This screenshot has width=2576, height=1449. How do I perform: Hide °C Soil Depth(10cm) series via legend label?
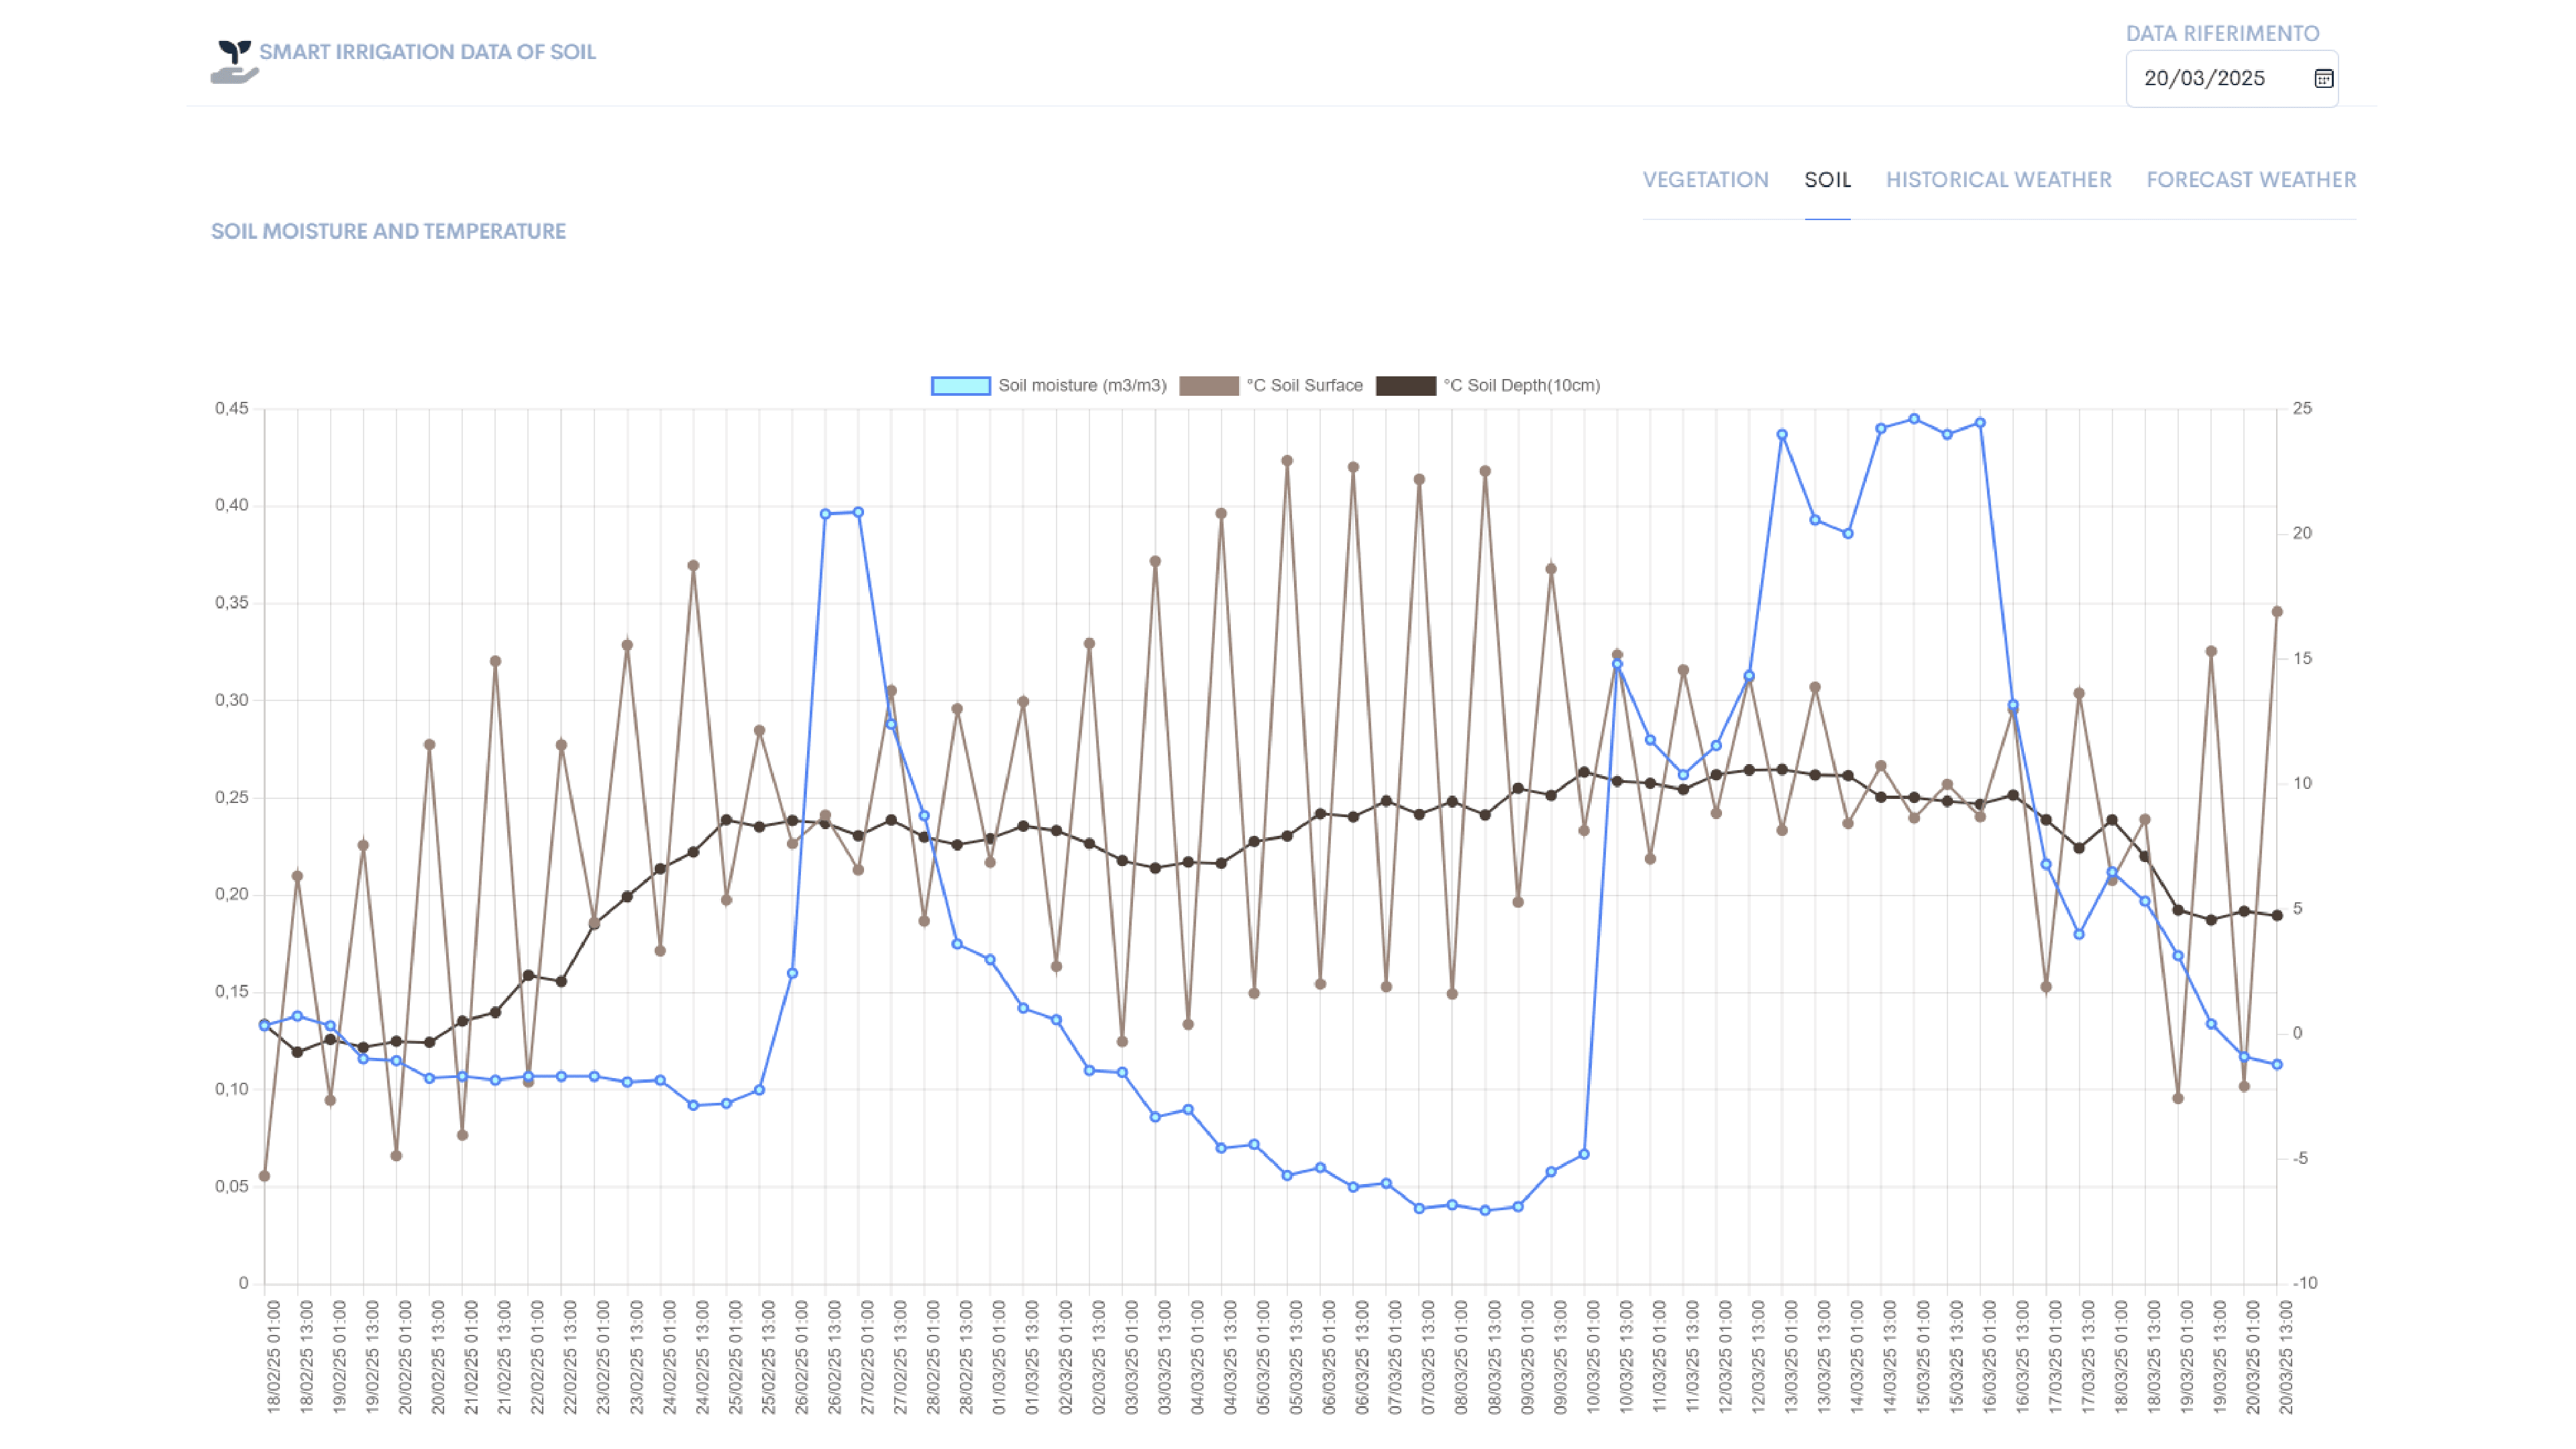pos(1521,386)
